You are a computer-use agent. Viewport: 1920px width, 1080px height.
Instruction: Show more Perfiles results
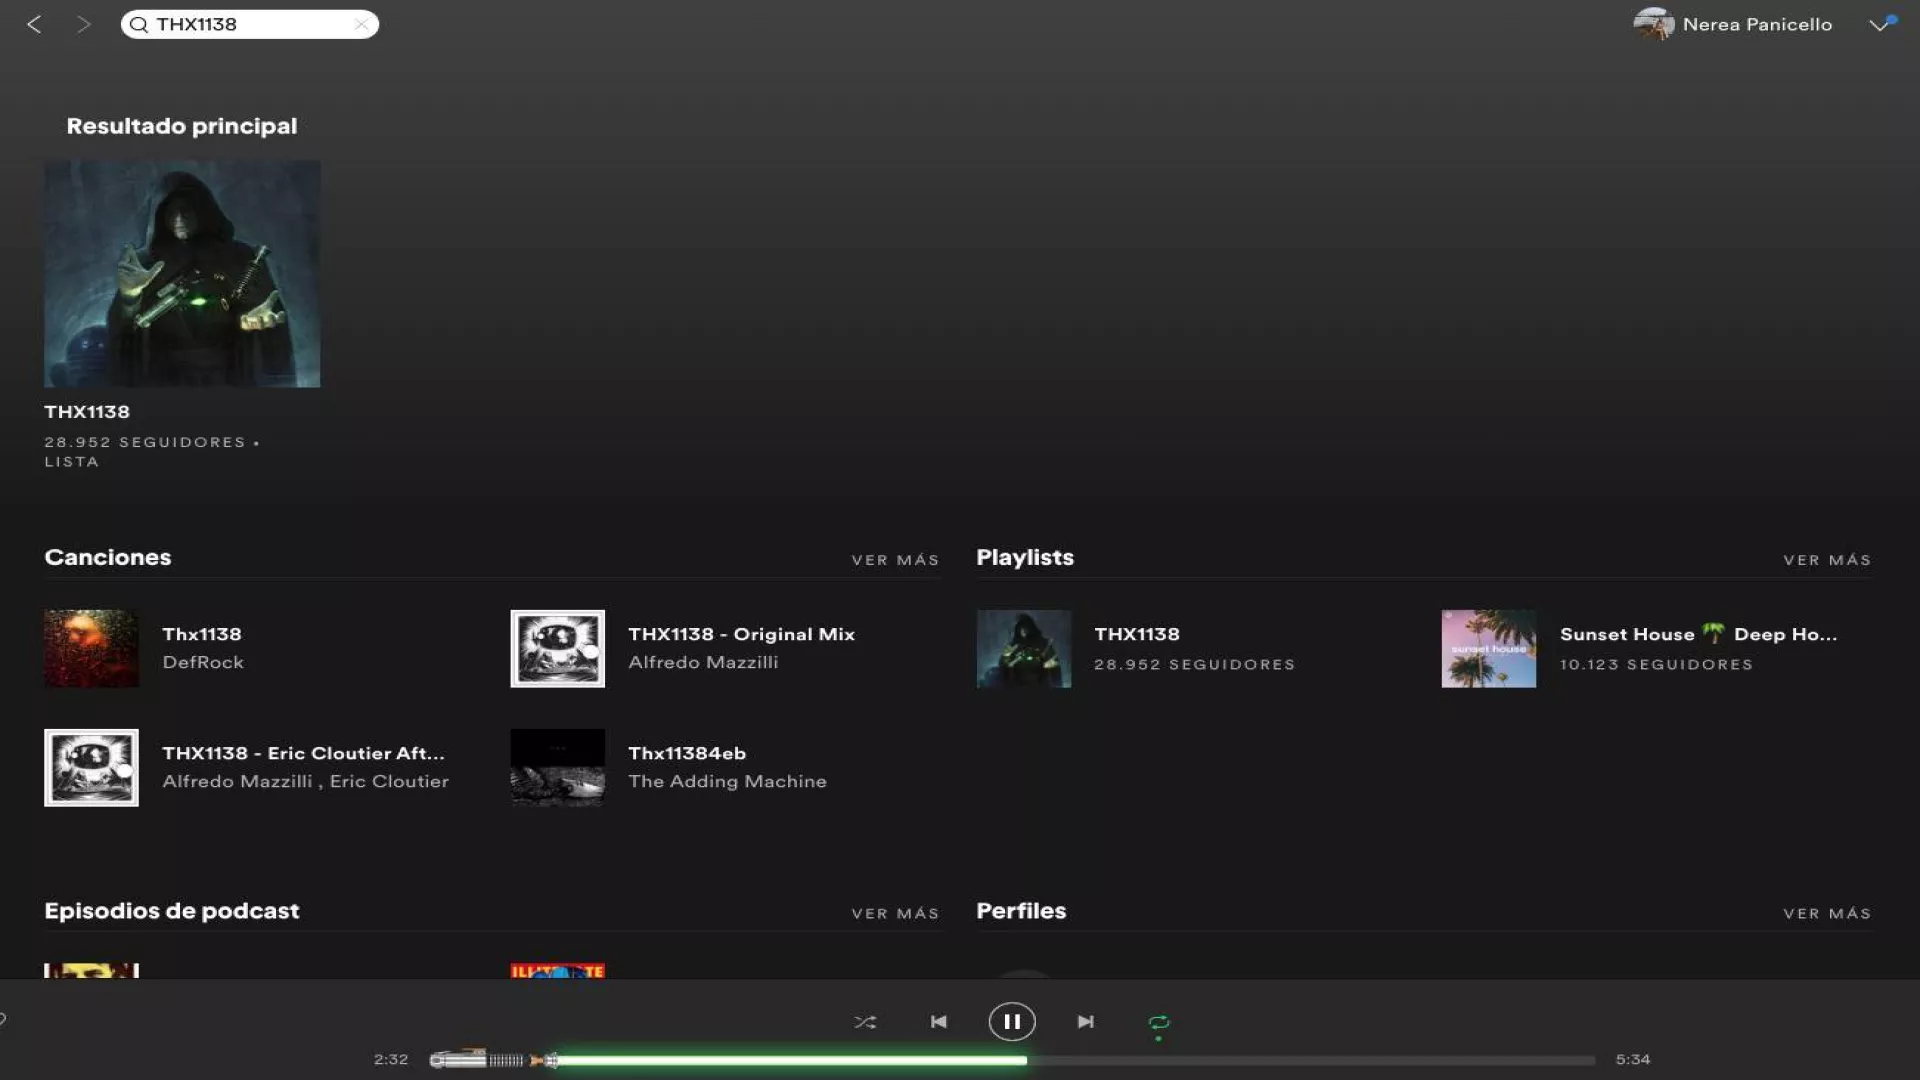coord(1826,914)
